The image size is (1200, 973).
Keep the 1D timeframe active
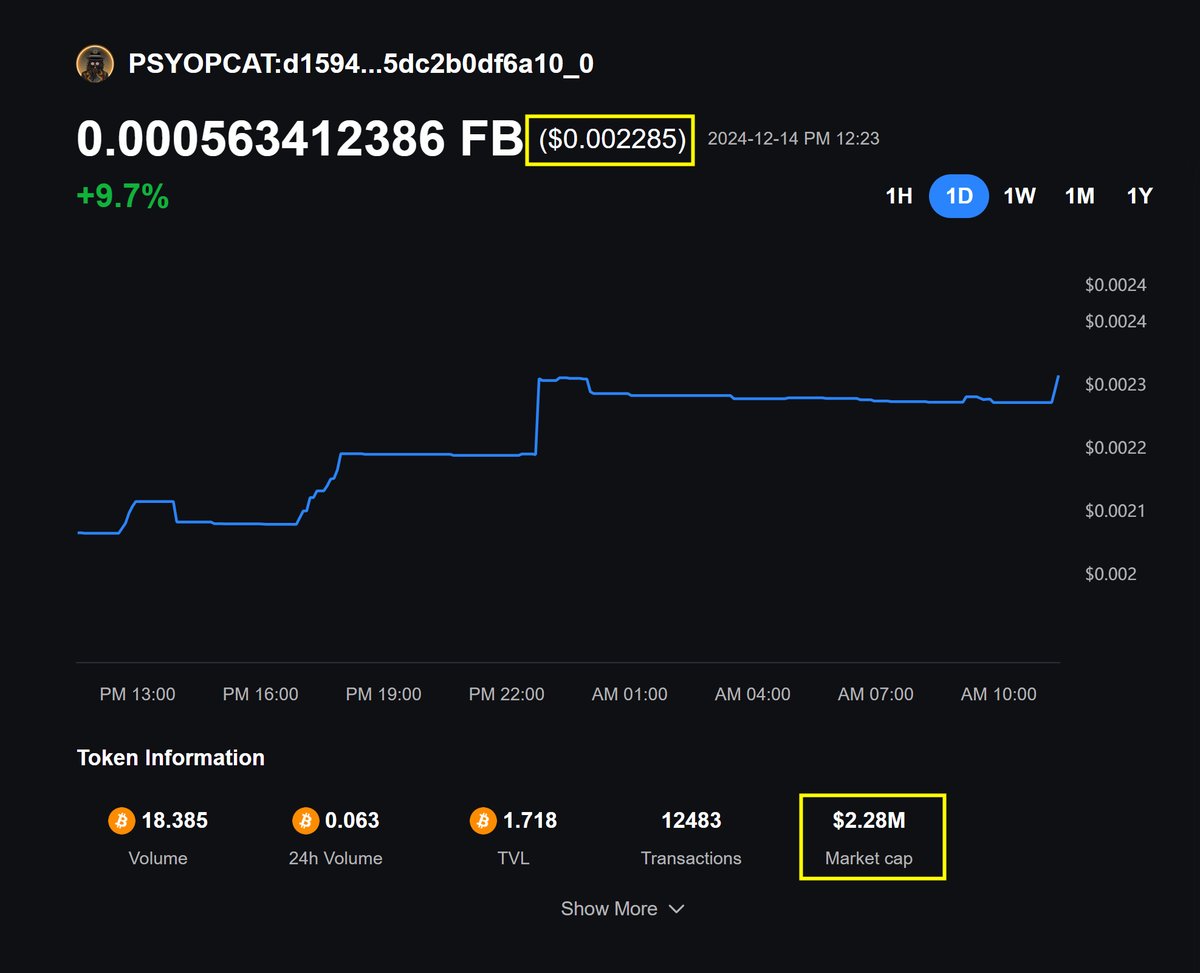click(x=958, y=196)
